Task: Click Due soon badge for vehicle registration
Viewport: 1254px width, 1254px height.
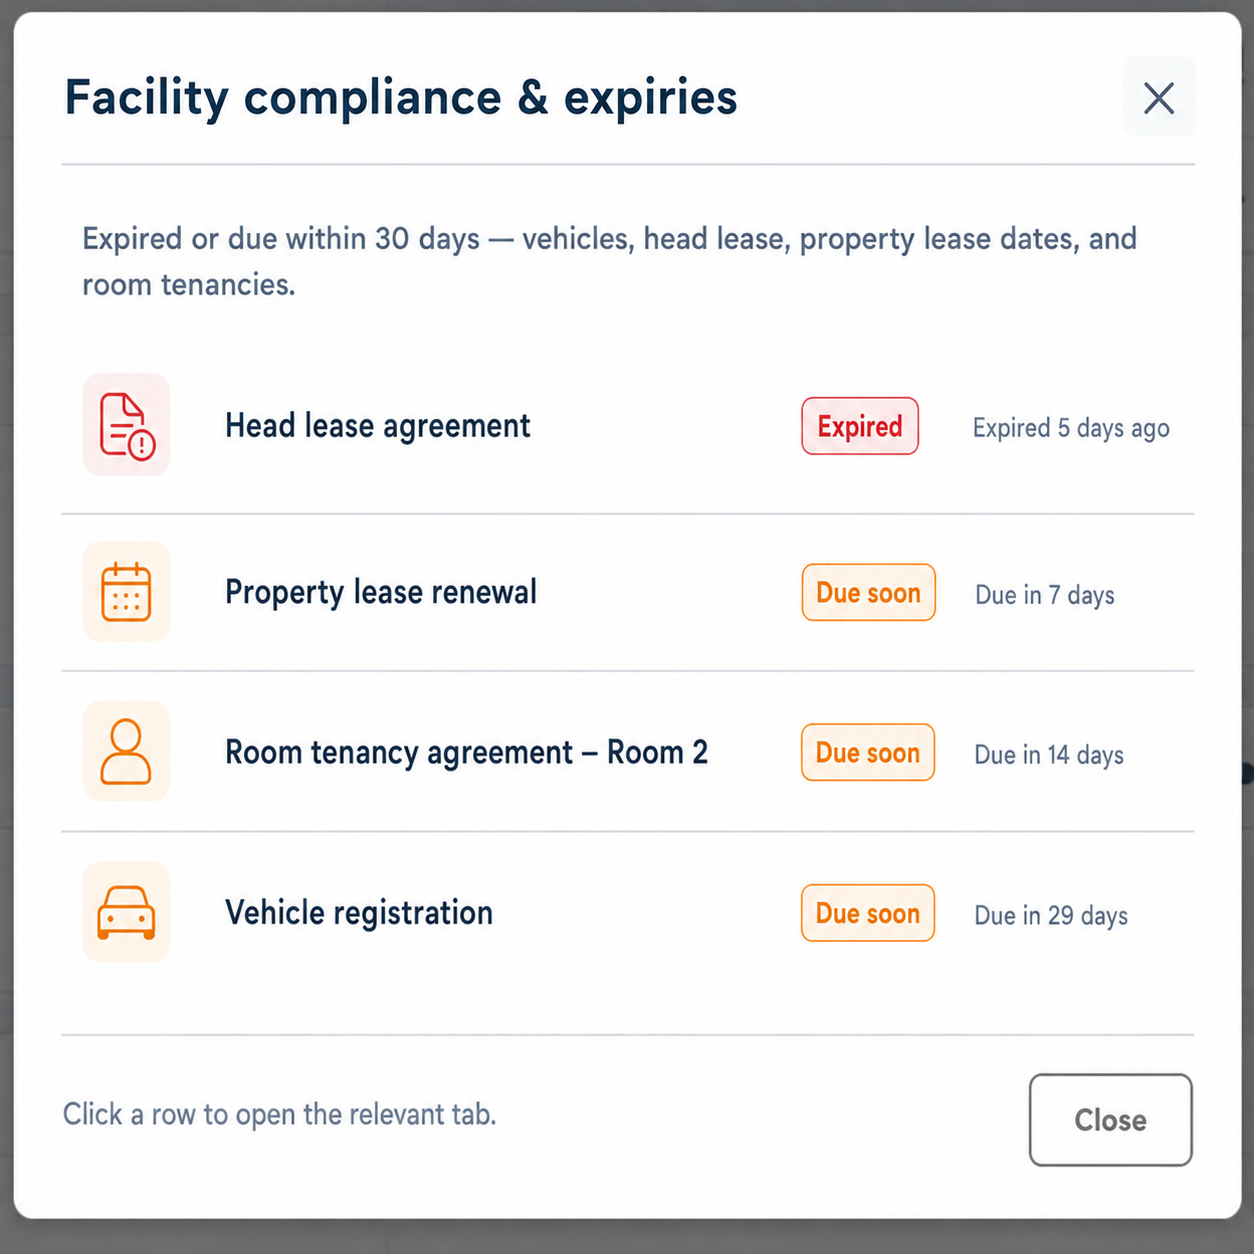Action: (x=868, y=913)
